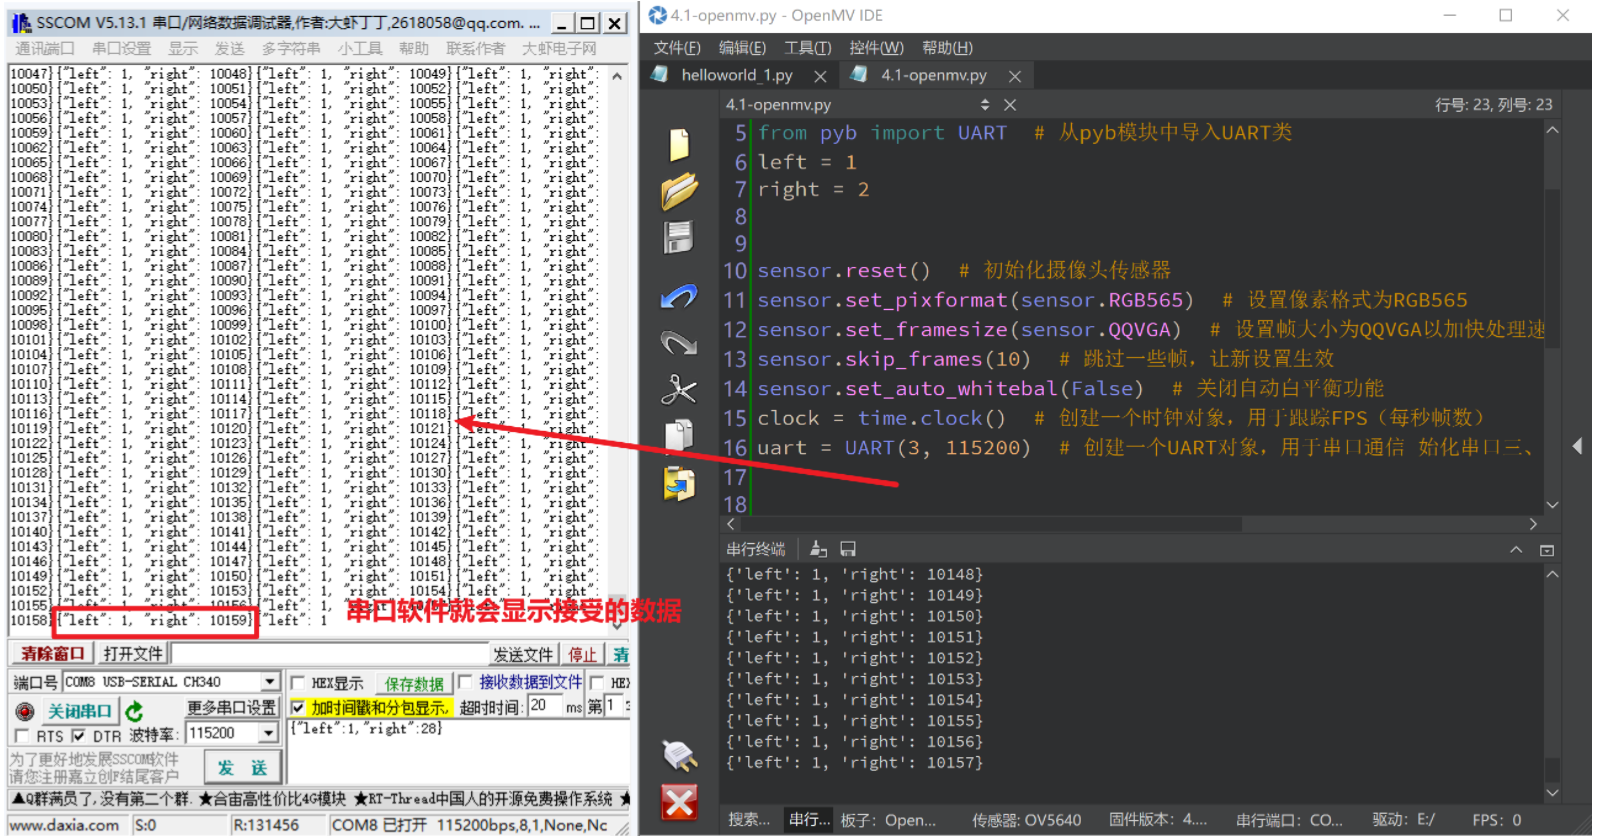Clear serial terminal with broom icon
Viewport: 1600px width, 837px height.
[819, 549]
